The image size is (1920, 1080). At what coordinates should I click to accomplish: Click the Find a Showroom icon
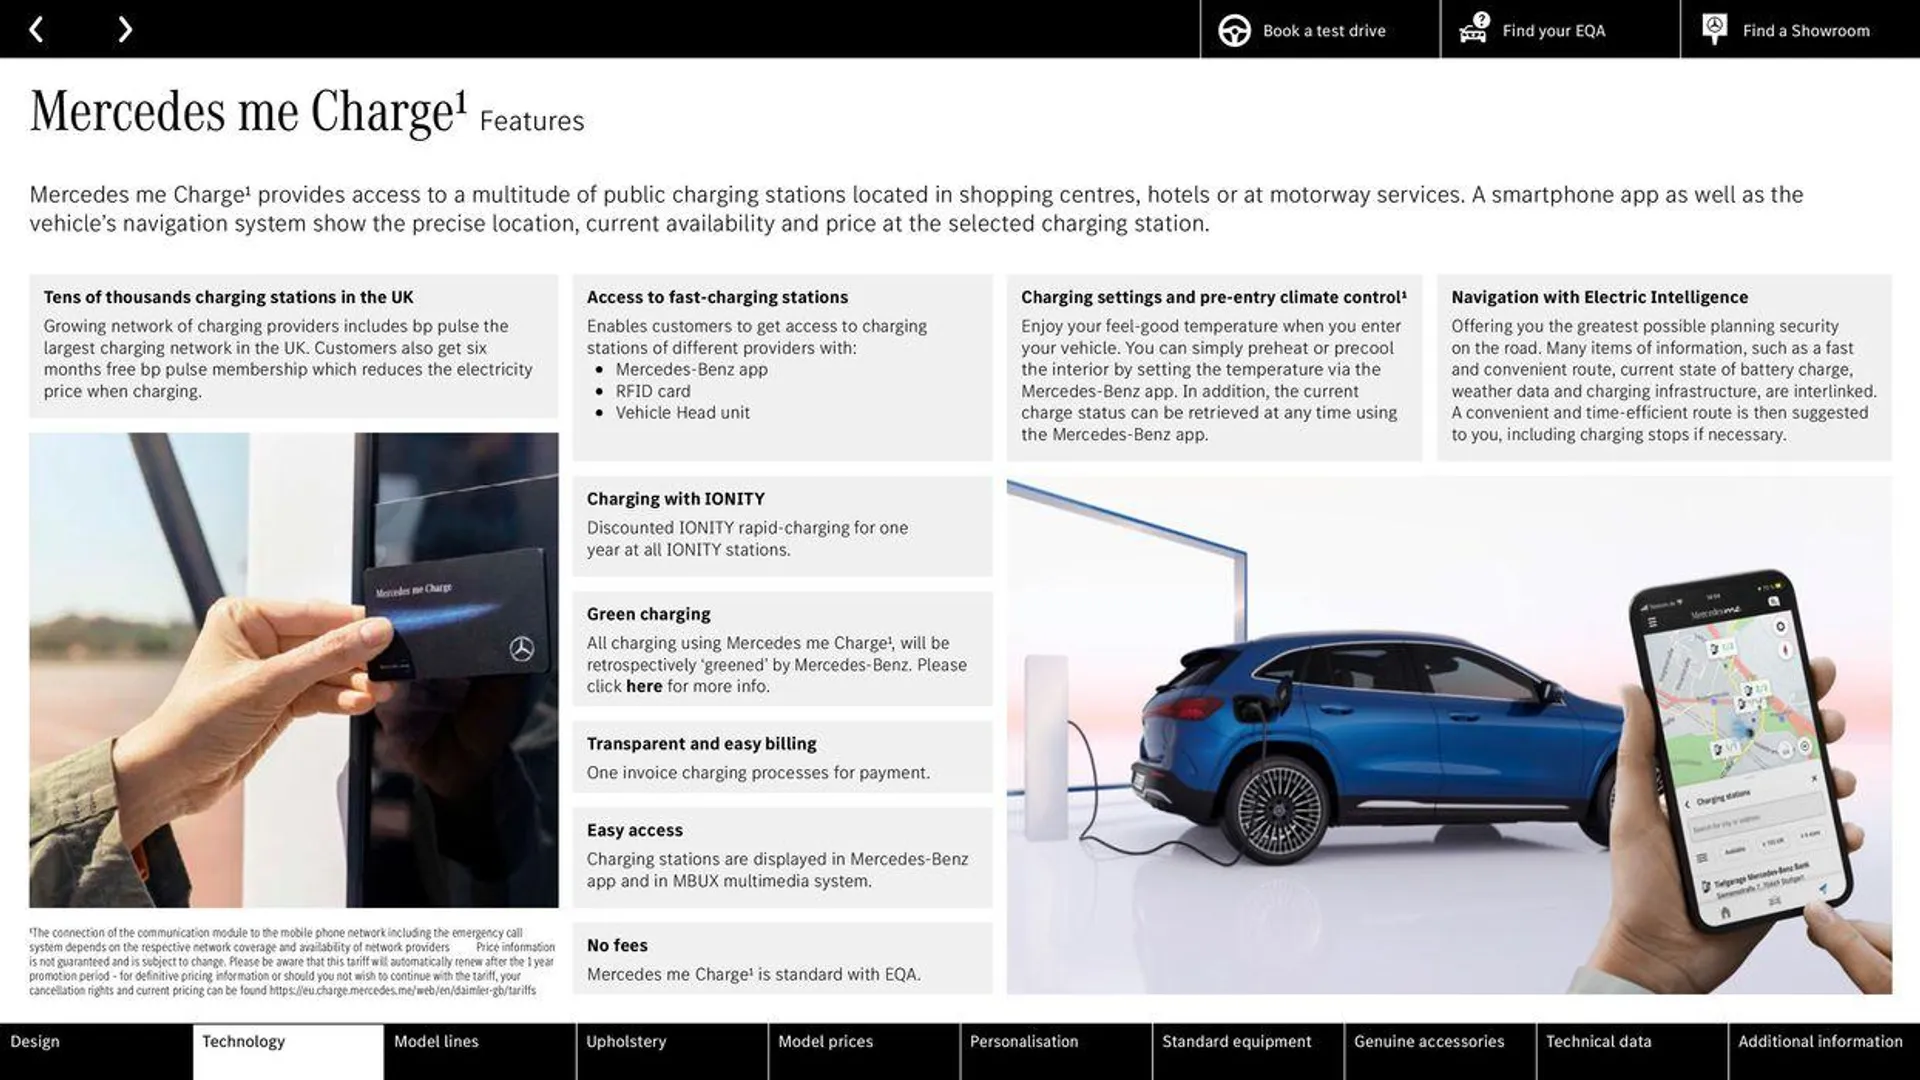1716,29
